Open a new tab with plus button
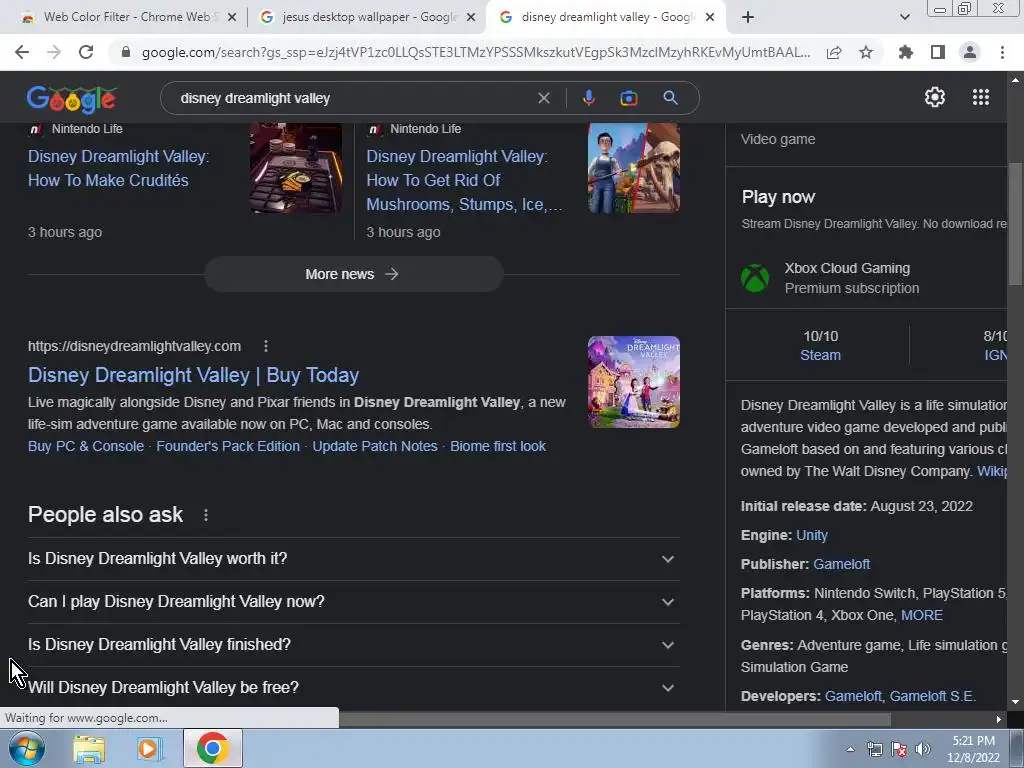Viewport: 1024px width, 768px height. pyautogui.click(x=748, y=17)
